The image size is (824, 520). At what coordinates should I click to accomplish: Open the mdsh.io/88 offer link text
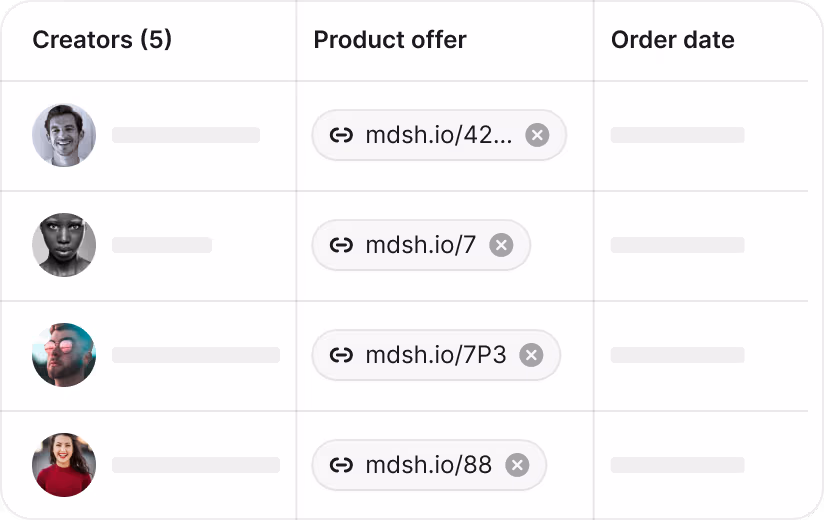(x=429, y=465)
